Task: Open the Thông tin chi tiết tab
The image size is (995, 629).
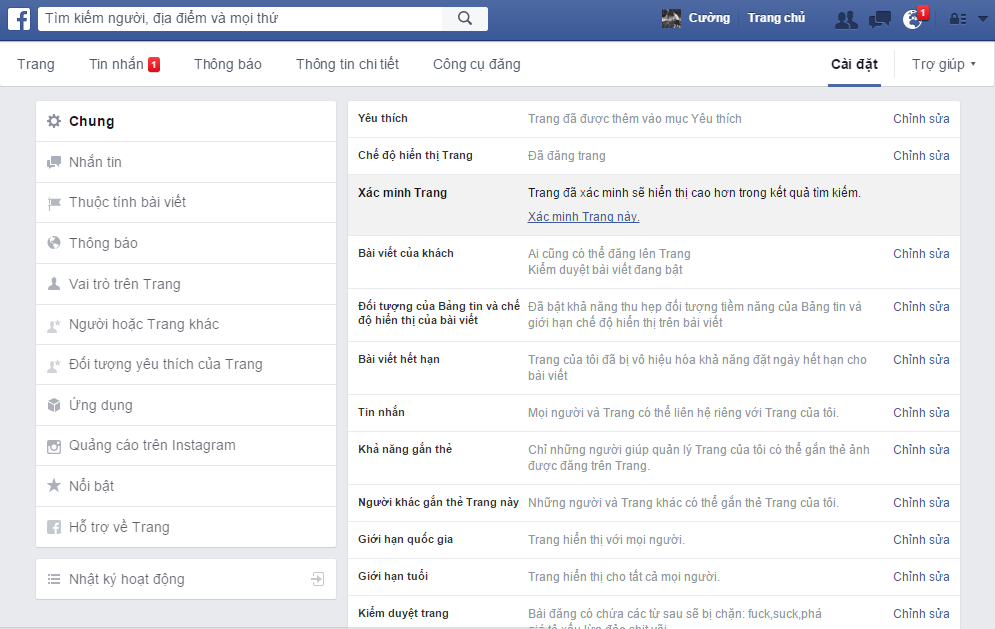Action: pyautogui.click(x=347, y=64)
